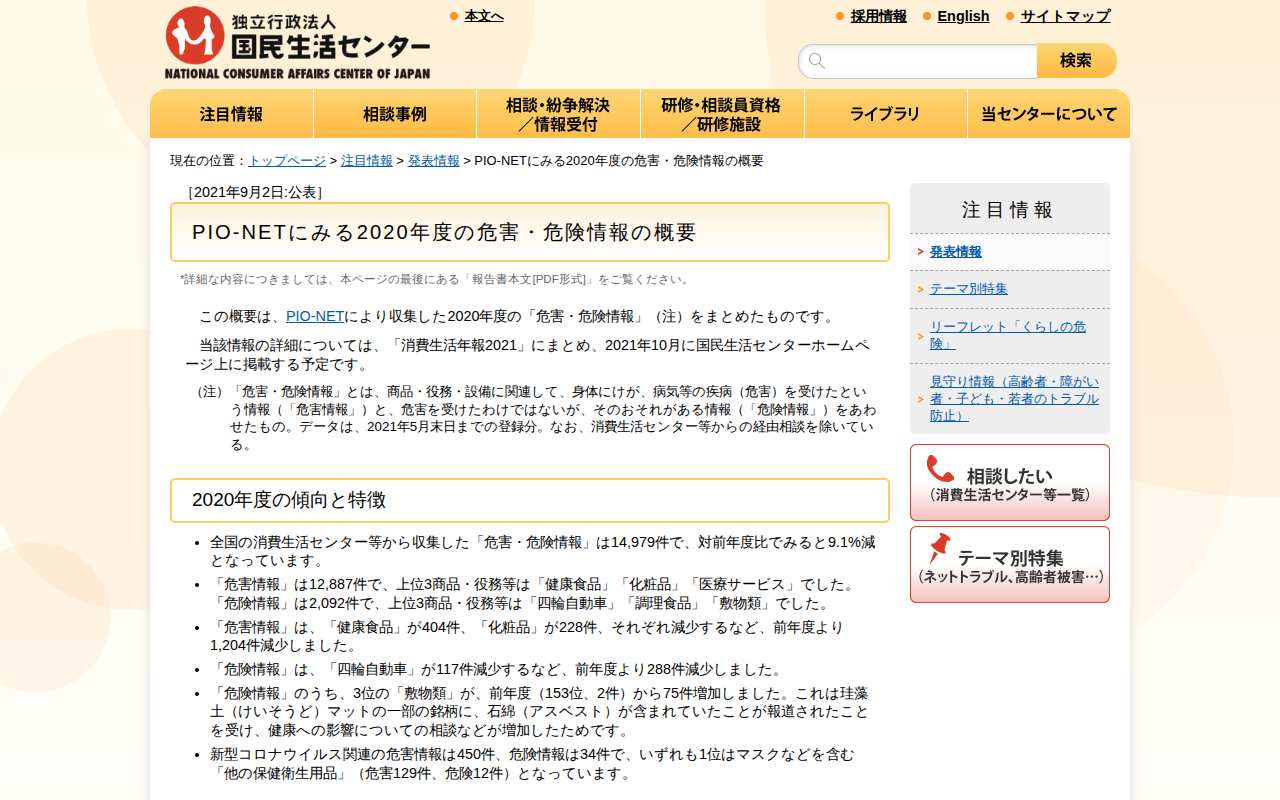Screen dimensions: 1280x800
Task: Click the note about 報告書本文[PDF形式]
Action: [x=436, y=279]
